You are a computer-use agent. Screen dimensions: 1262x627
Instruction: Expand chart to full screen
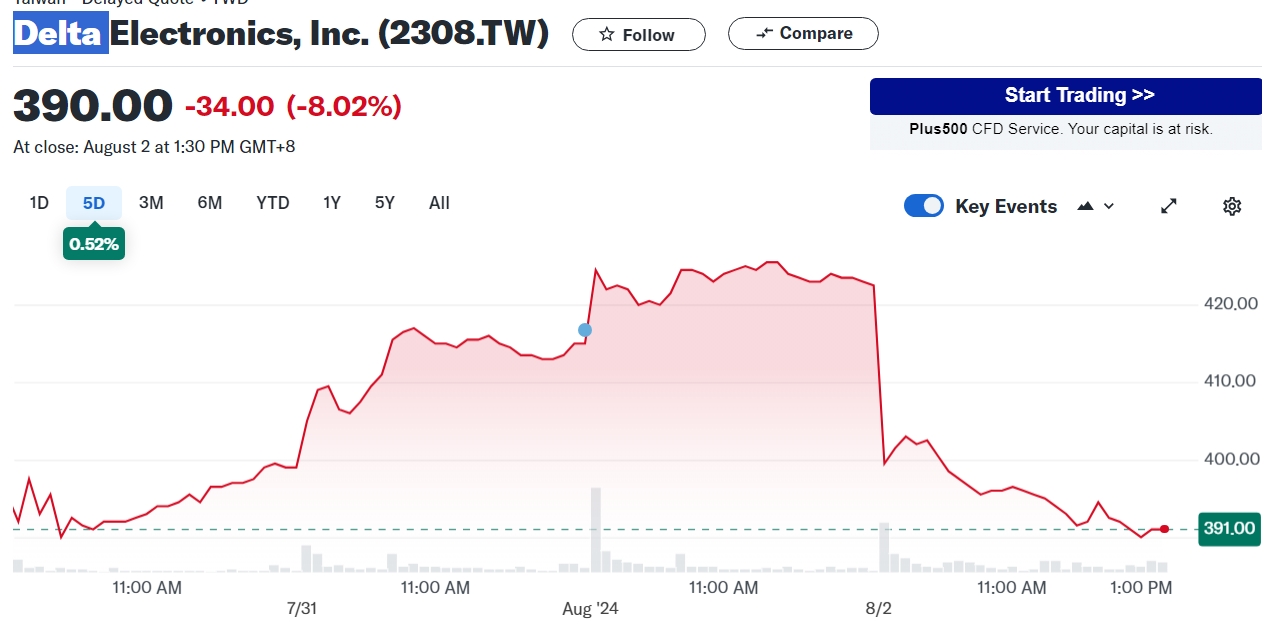[x=1168, y=206]
